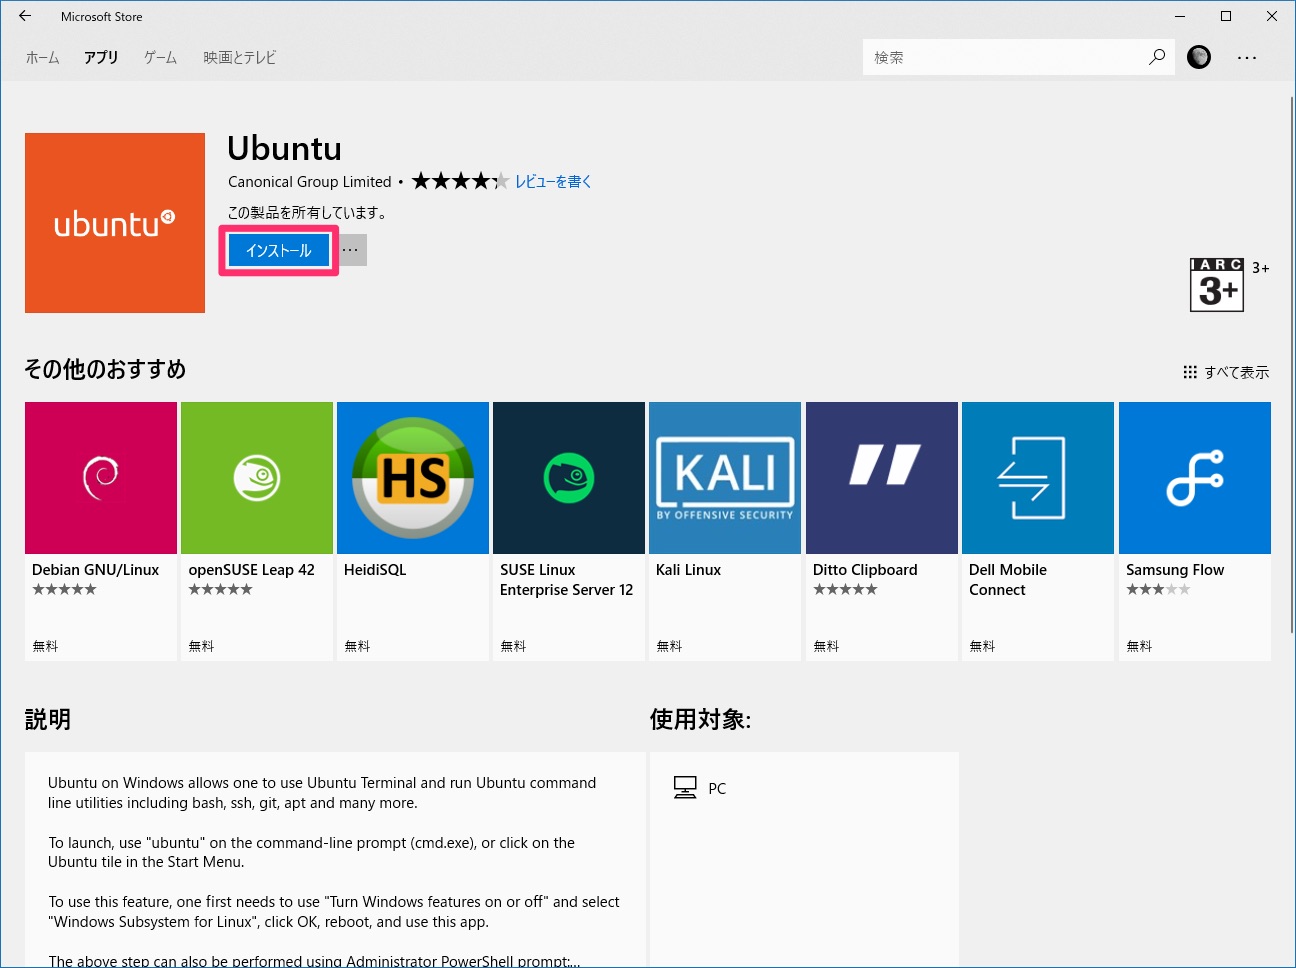This screenshot has width=1296, height=968.
Task: Click the Ubuntu star rating
Action: [x=460, y=181]
